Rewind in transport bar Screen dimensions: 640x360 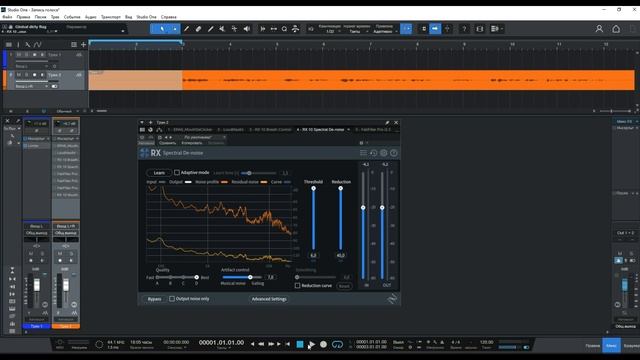point(261,344)
